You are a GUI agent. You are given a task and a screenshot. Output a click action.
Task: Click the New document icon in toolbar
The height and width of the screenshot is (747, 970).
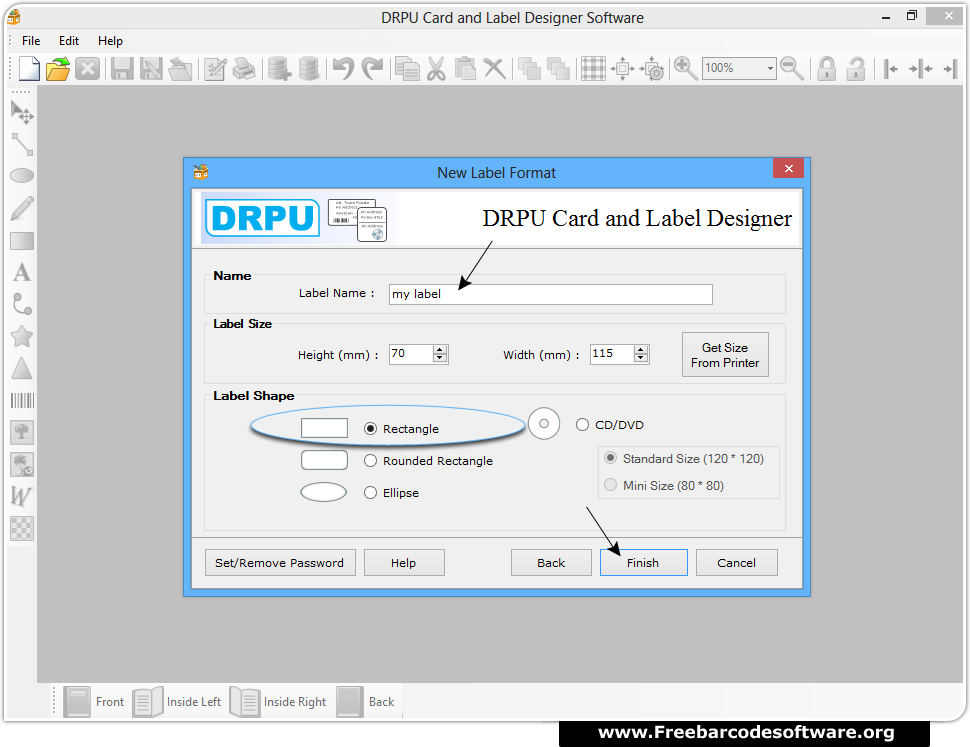(28, 68)
